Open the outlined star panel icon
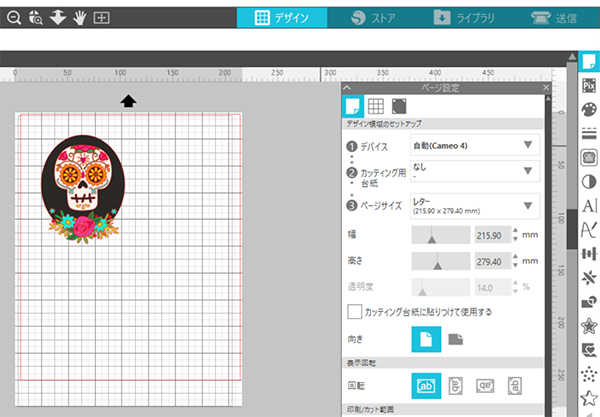The width and height of the screenshot is (600, 417). click(589, 398)
